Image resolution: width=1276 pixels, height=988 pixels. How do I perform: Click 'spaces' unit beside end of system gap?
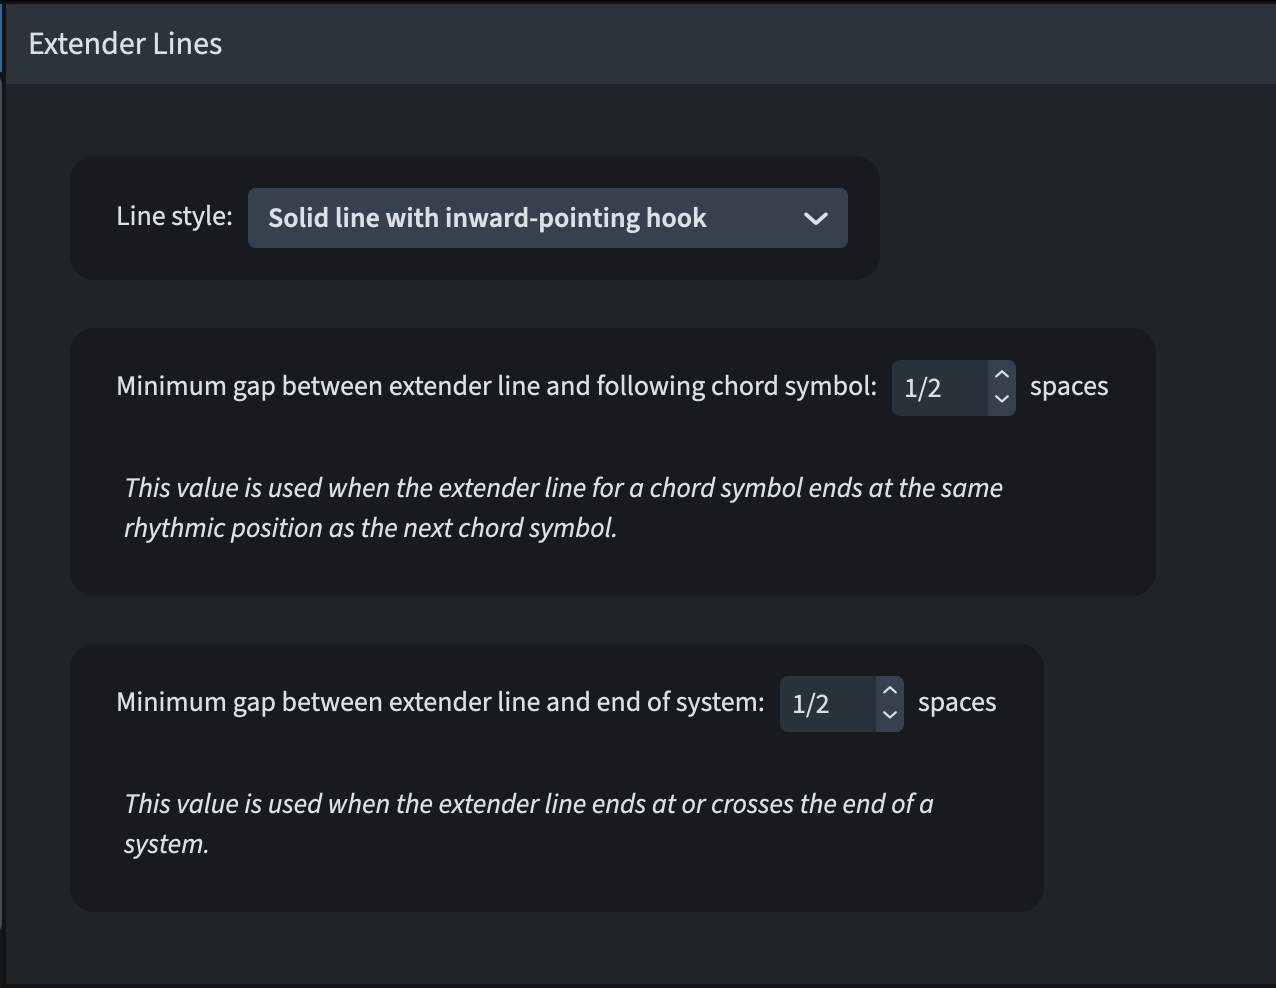point(956,703)
